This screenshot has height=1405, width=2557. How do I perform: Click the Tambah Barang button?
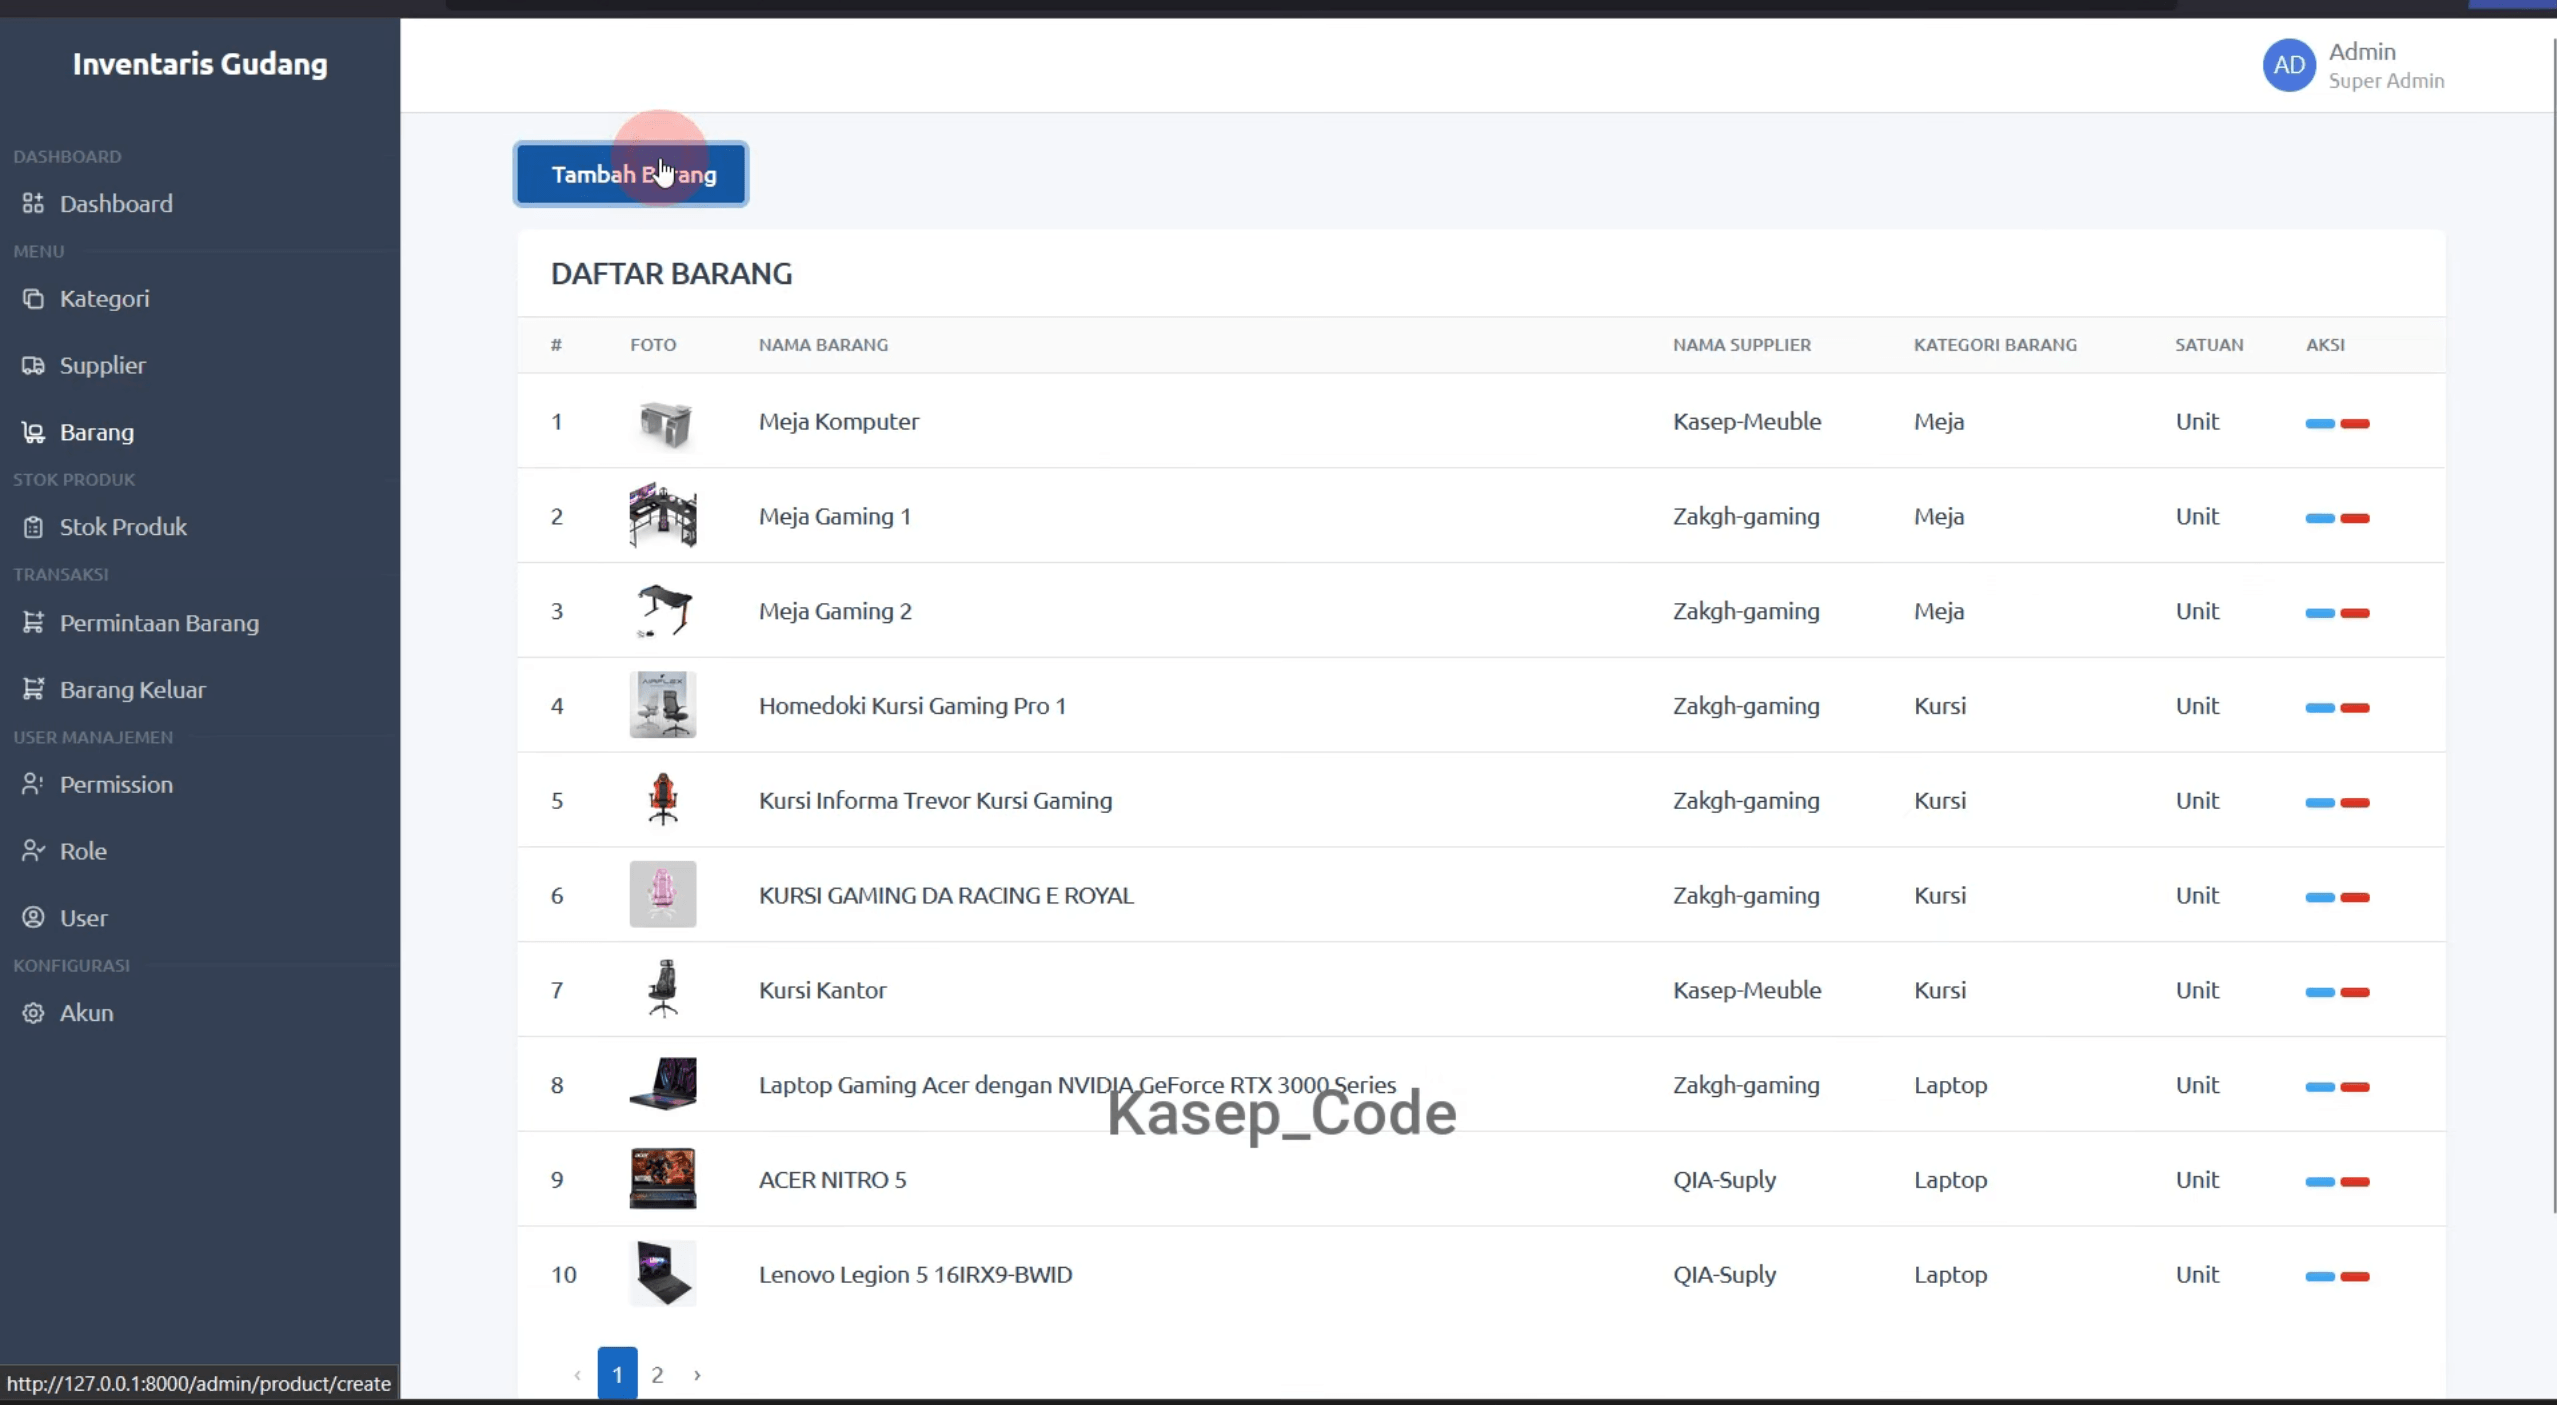pyautogui.click(x=631, y=174)
